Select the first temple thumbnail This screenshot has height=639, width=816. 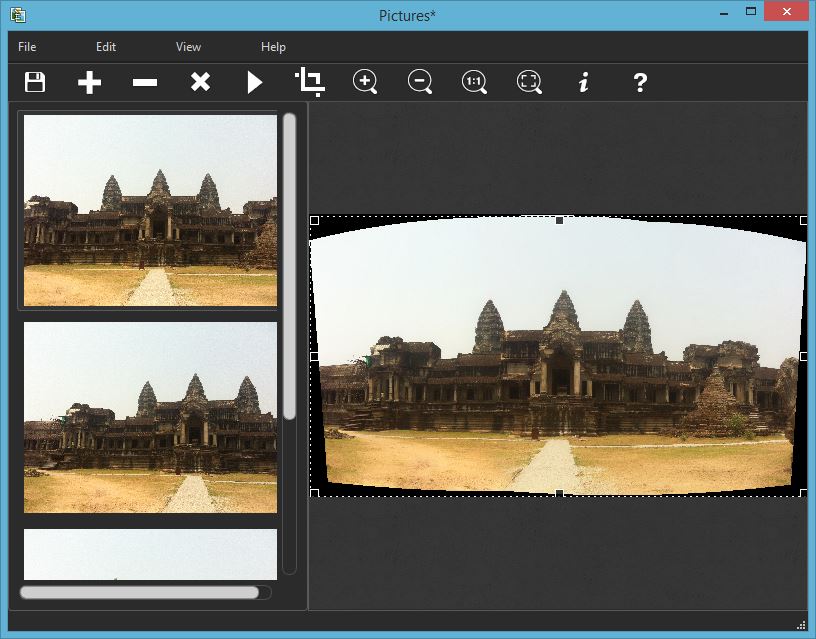coord(150,210)
